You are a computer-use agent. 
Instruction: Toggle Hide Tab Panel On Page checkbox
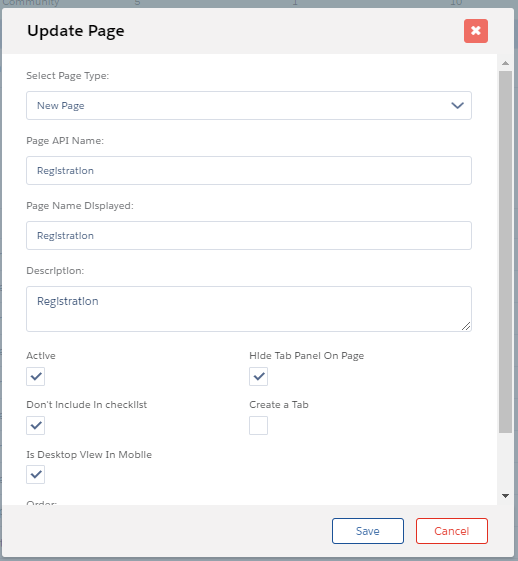click(258, 376)
